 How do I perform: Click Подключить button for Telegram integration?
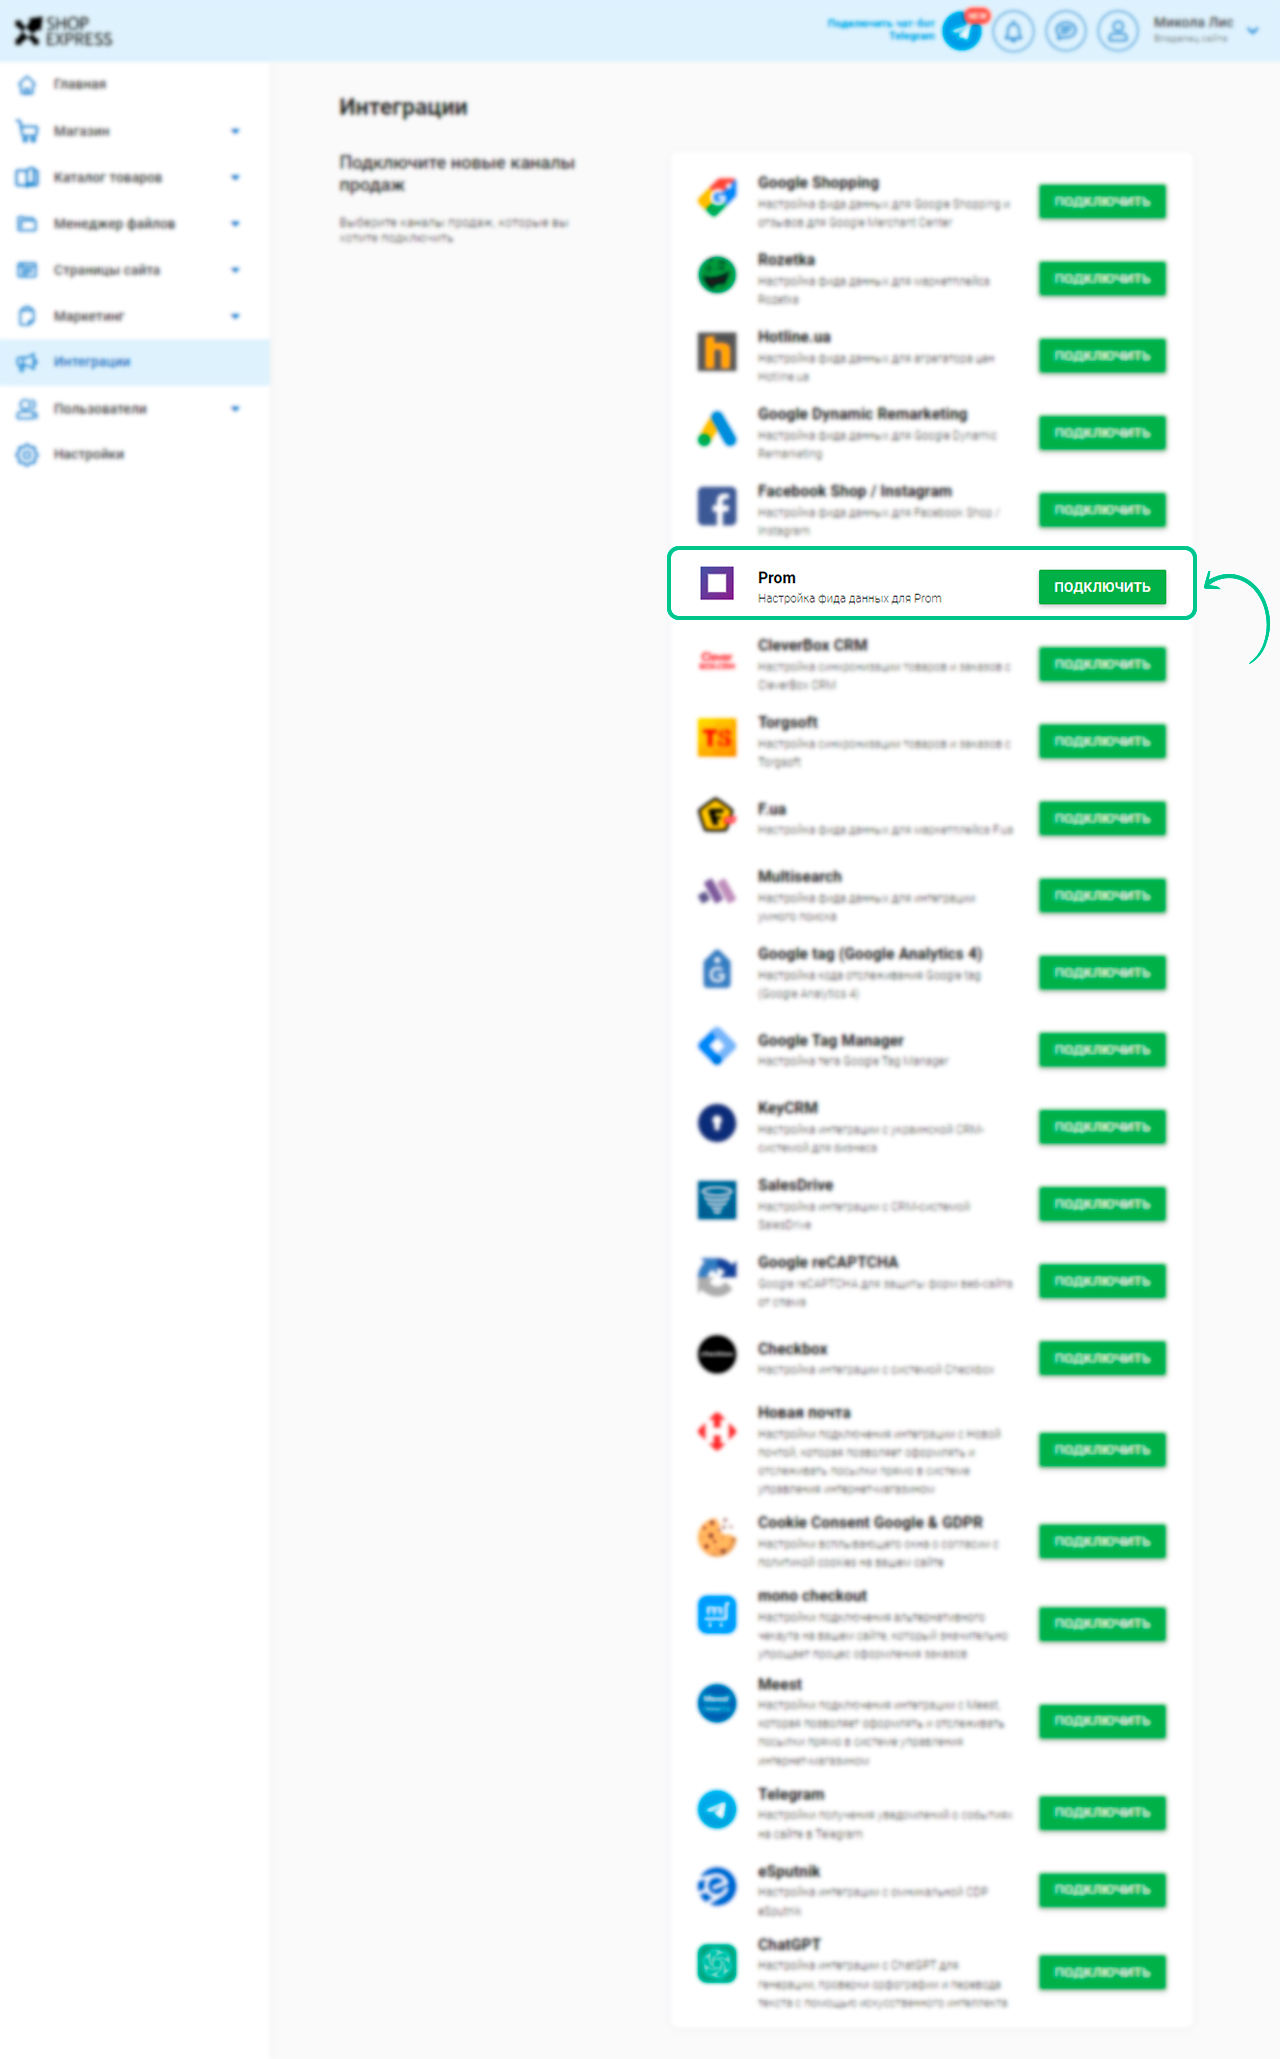1102,1812
